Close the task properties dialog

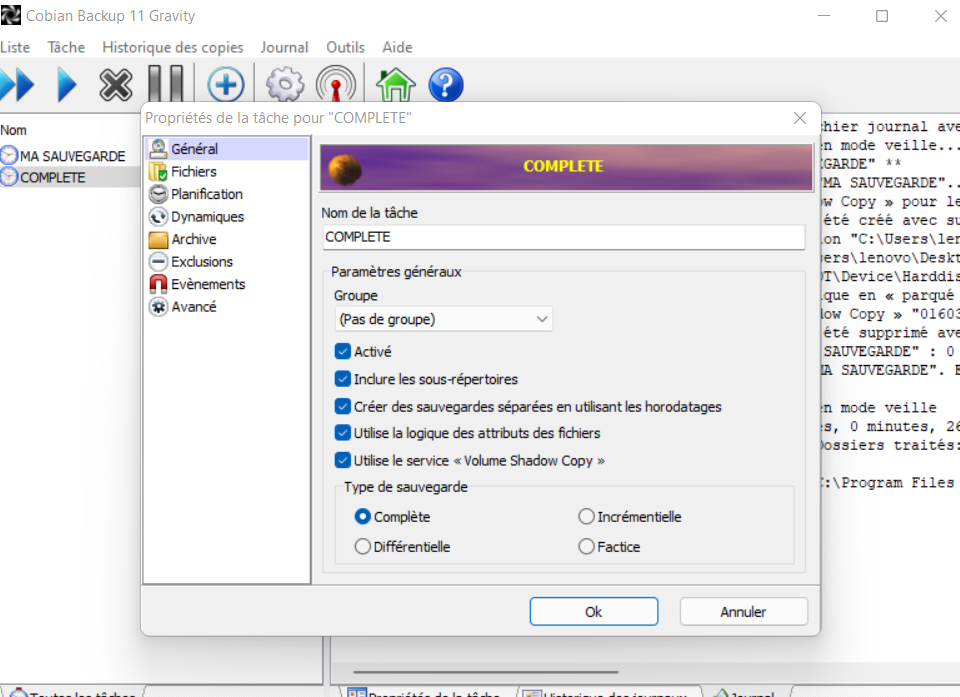pyautogui.click(x=800, y=118)
